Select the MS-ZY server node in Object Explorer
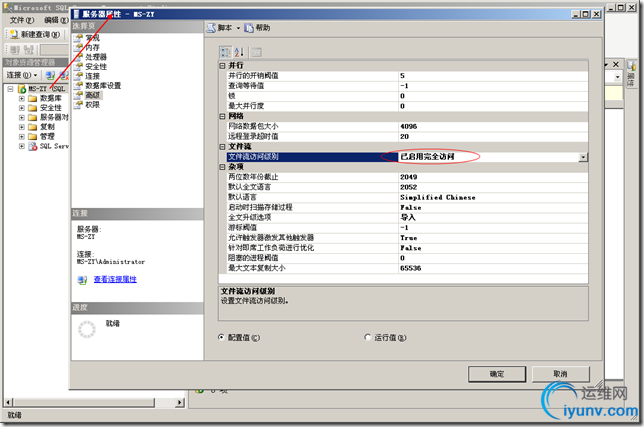The height and width of the screenshot is (427, 644). tap(46, 89)
